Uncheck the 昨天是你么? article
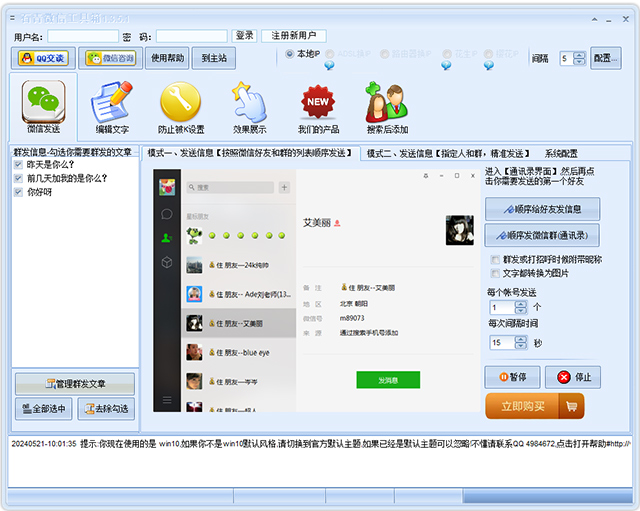The image size is (640, 511). tap(18, 165)
